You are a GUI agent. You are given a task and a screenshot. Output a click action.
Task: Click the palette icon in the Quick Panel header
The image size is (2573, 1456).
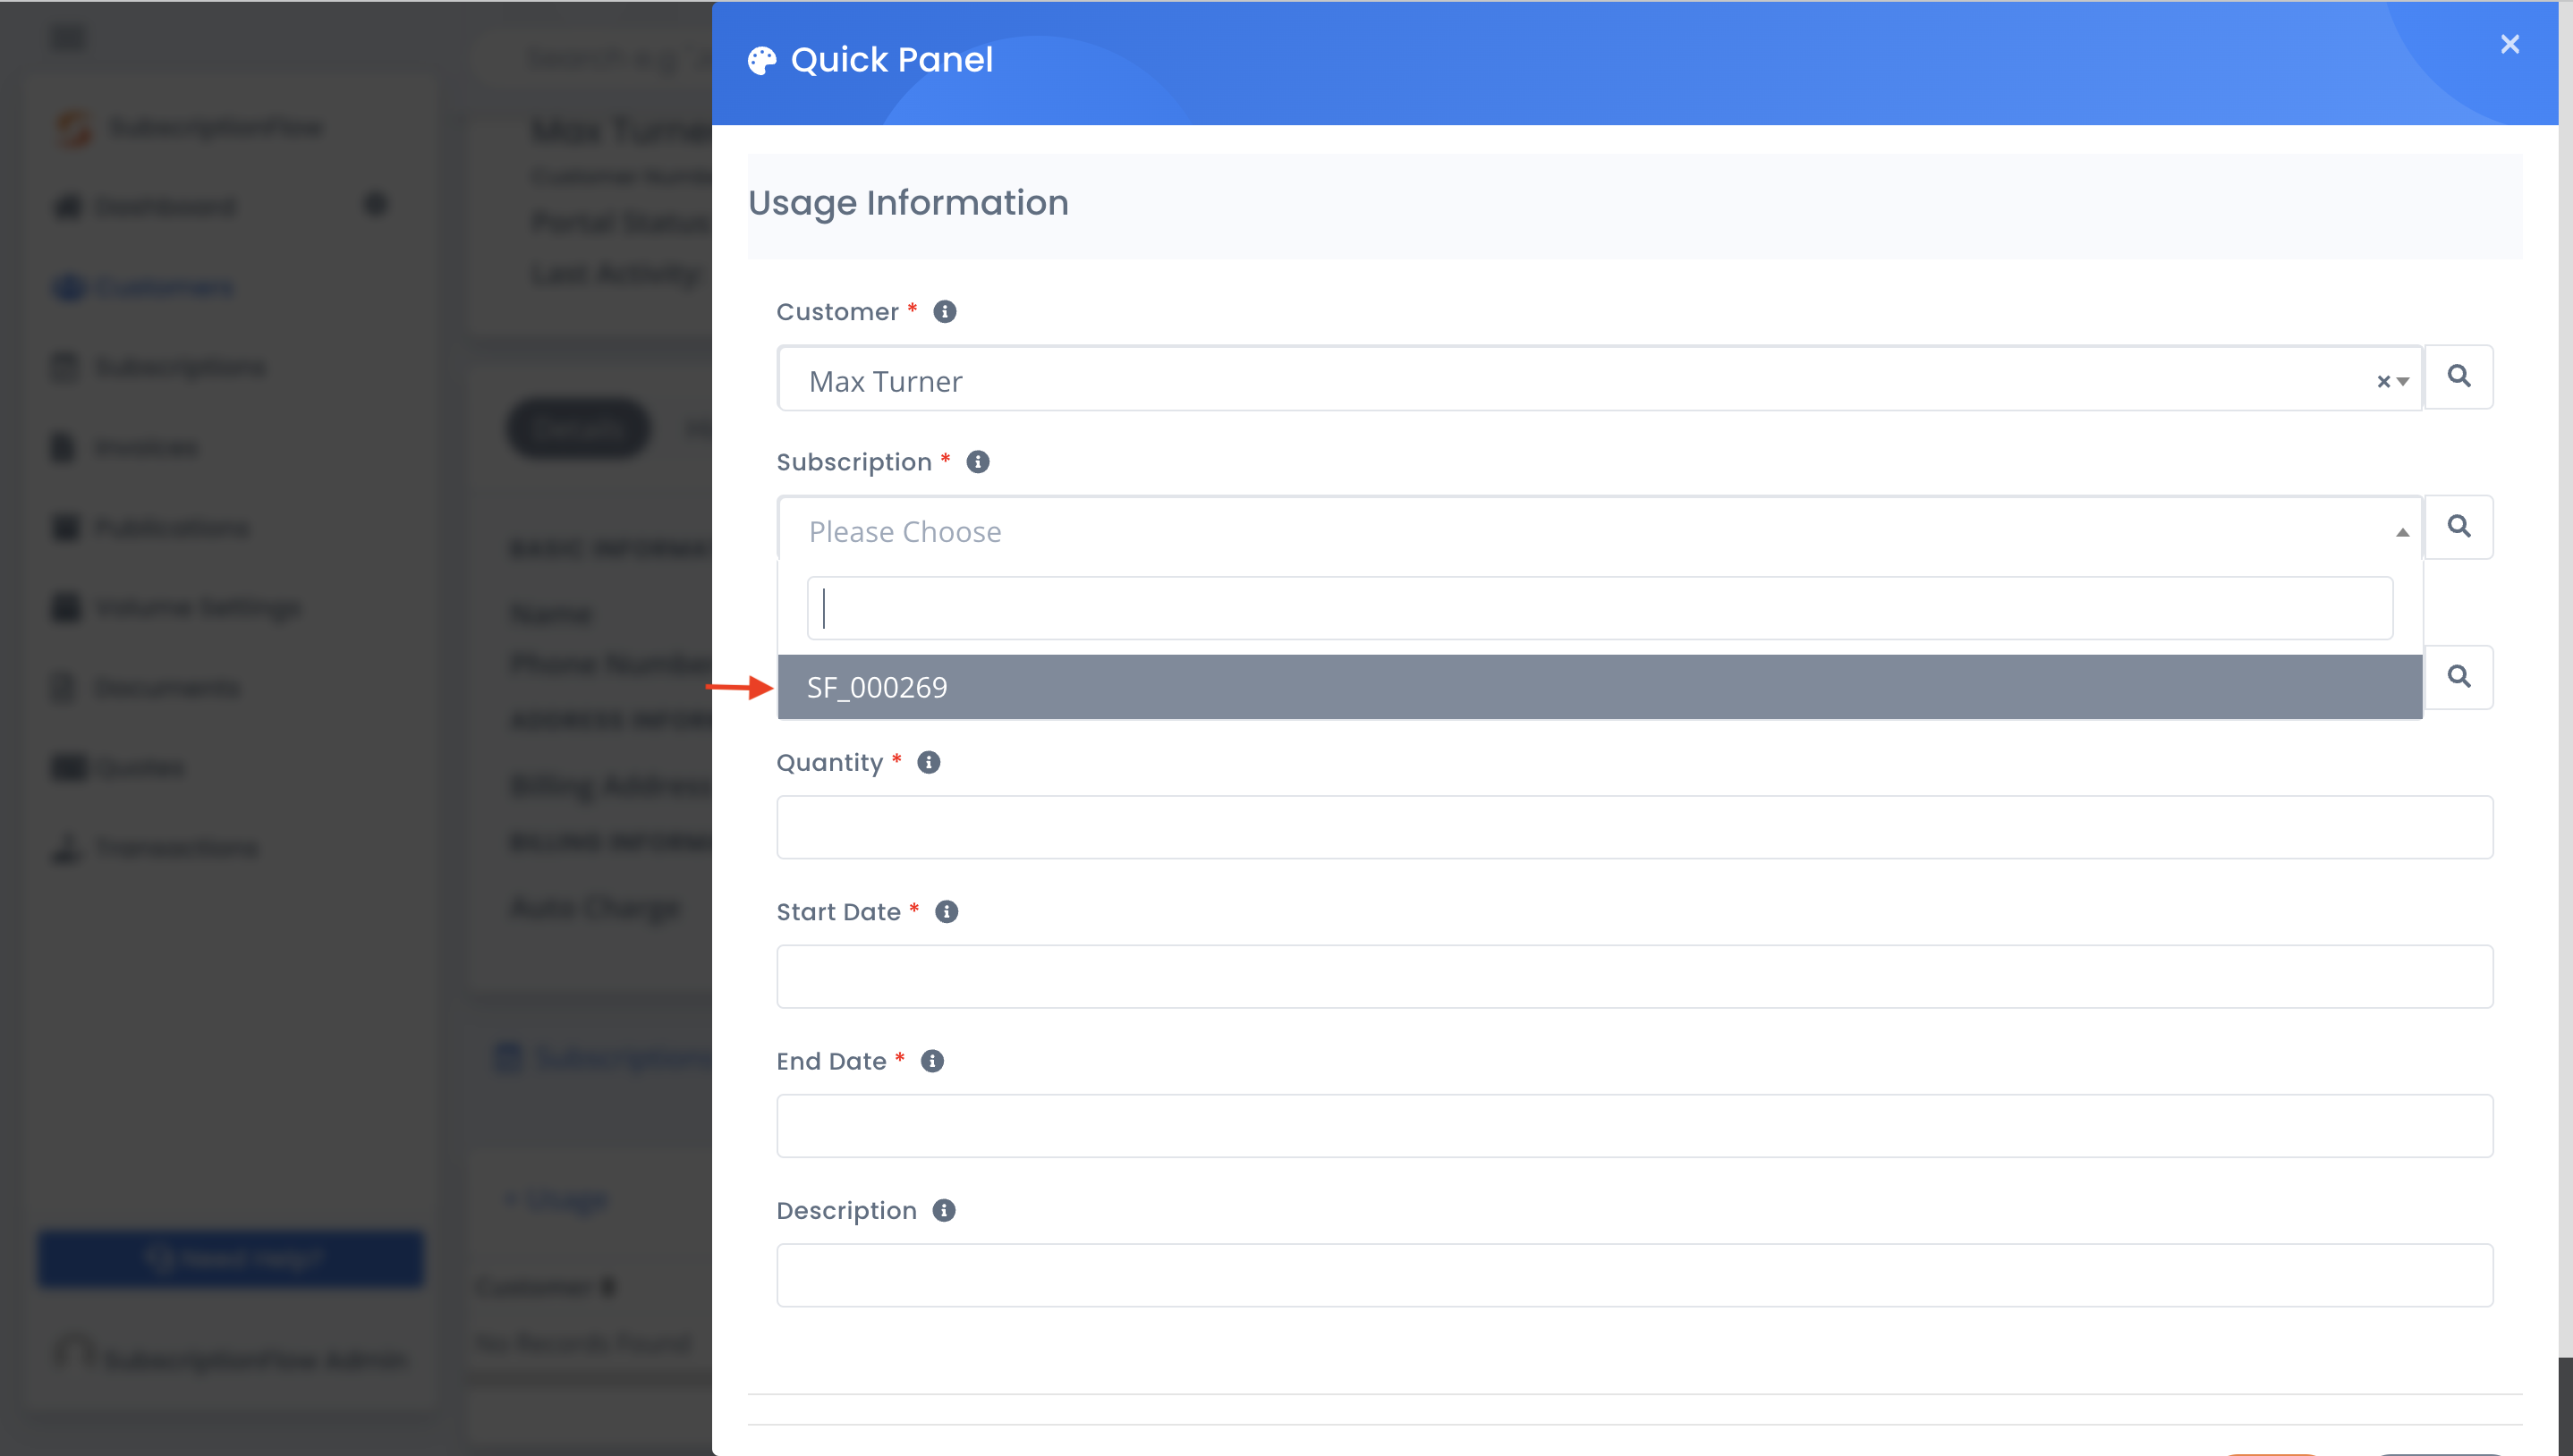(x=762, y=59)
